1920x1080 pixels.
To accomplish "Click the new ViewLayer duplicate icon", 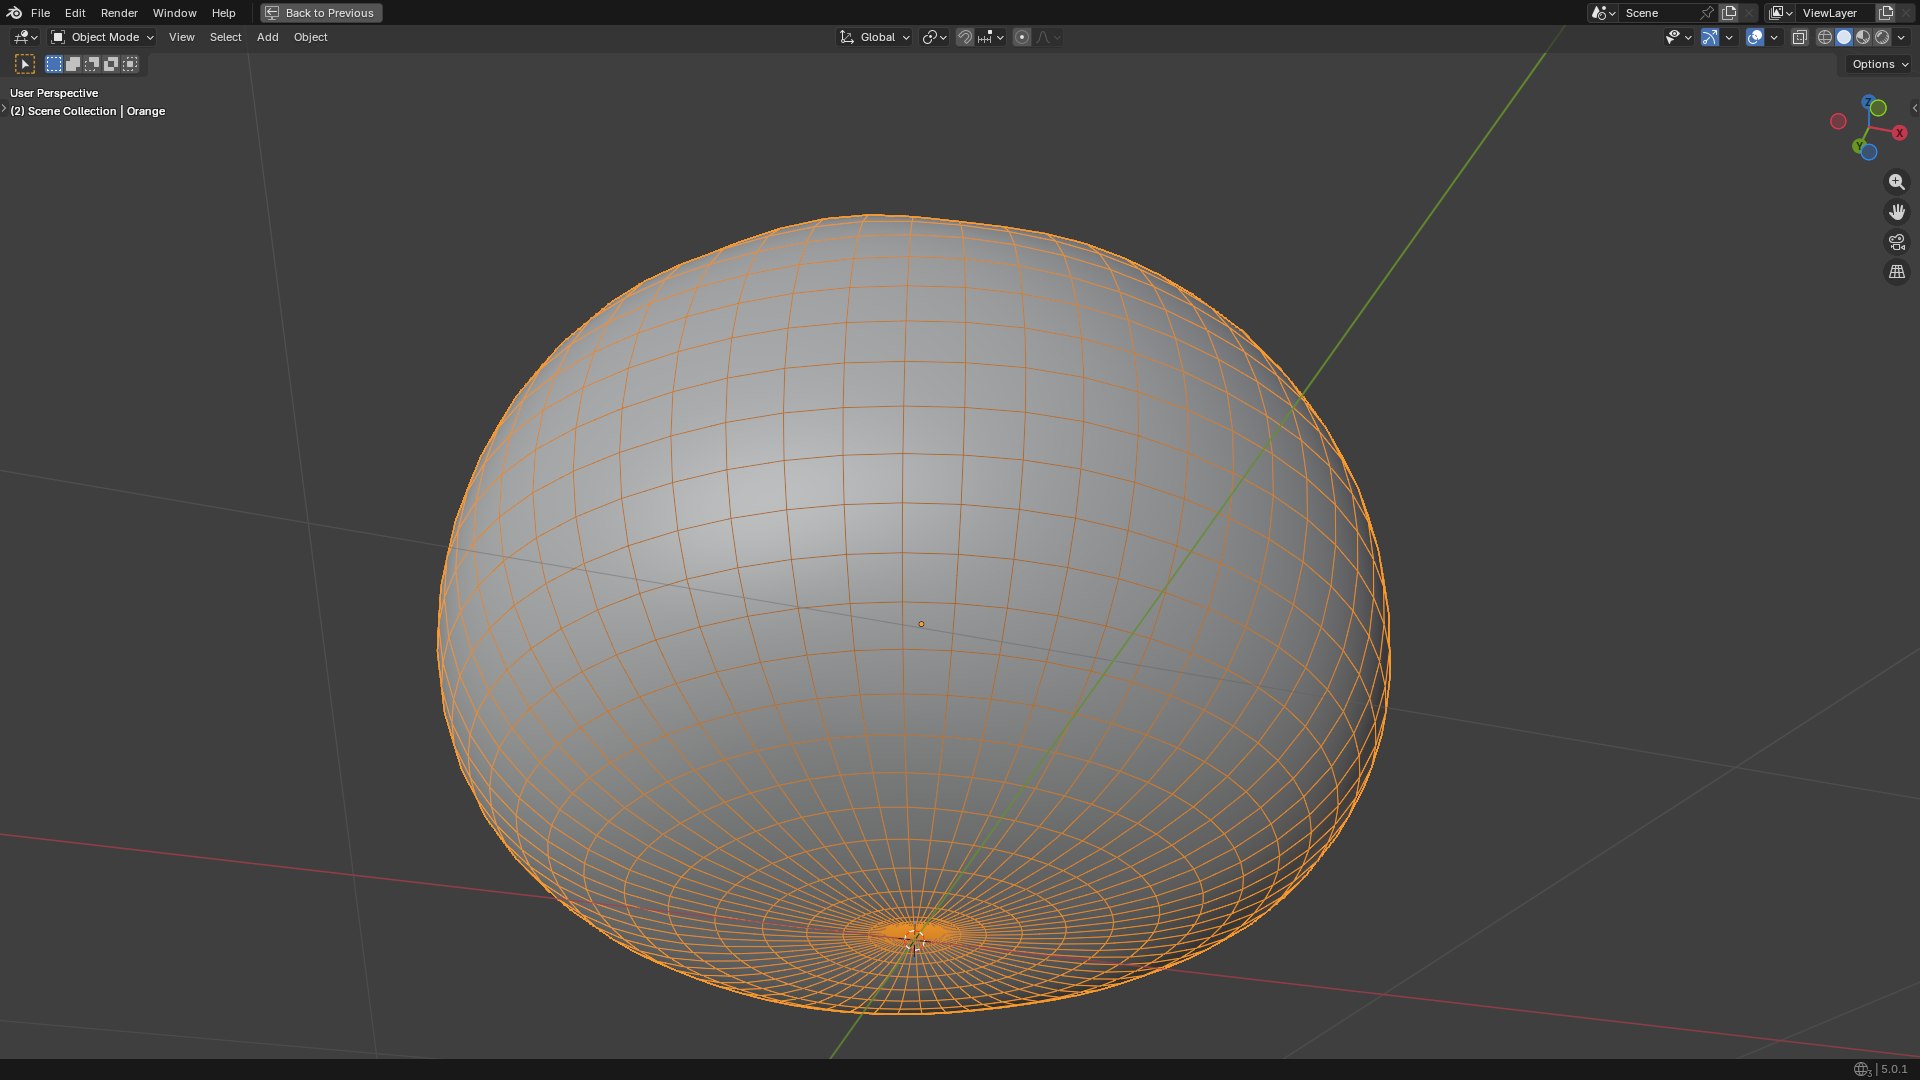I will click(x=1886, y=13).
